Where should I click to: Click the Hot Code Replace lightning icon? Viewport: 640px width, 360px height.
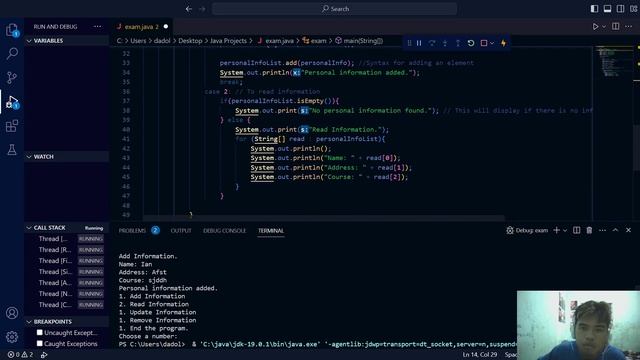click(503, 43)
